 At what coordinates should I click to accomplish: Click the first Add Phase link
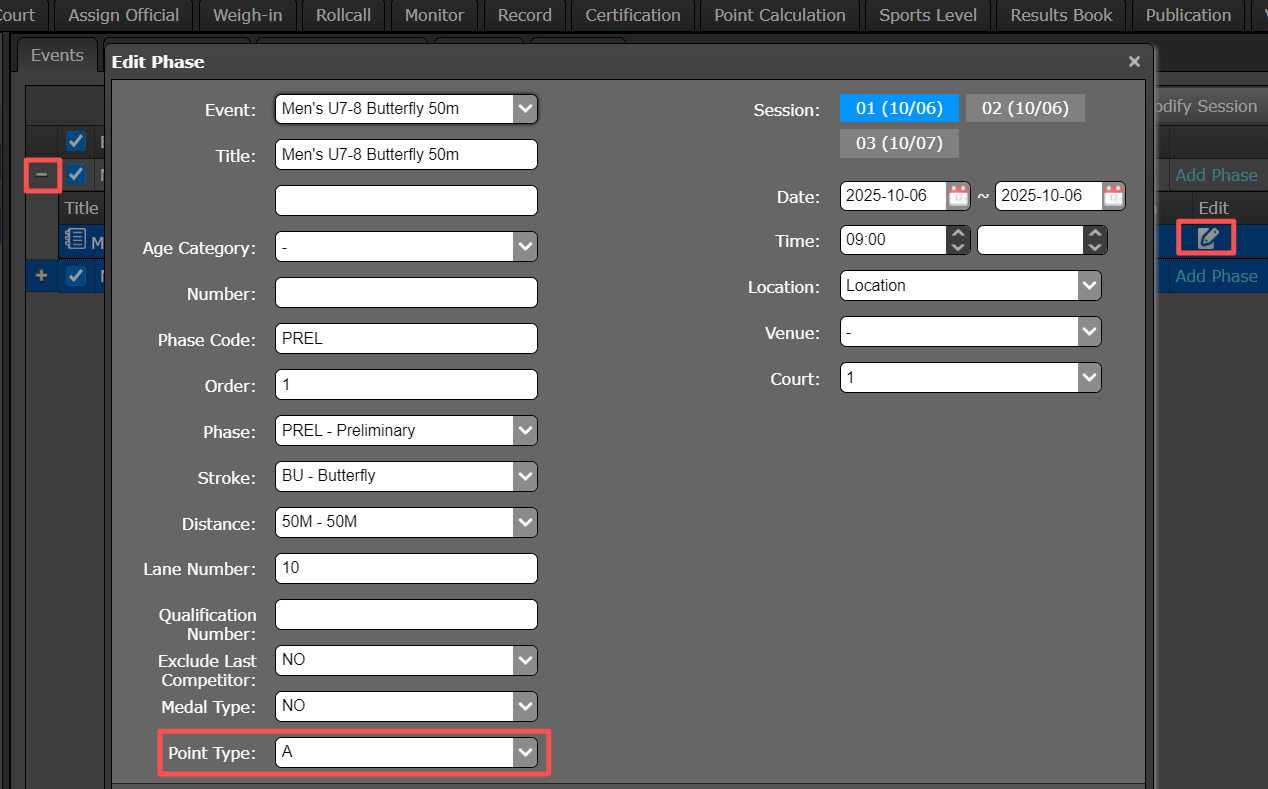(1215, 175)
